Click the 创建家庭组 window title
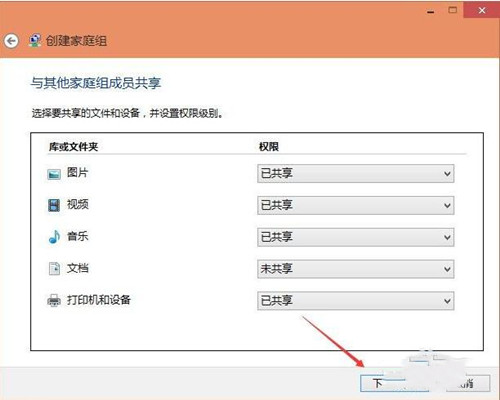 [x=76, y=41]
